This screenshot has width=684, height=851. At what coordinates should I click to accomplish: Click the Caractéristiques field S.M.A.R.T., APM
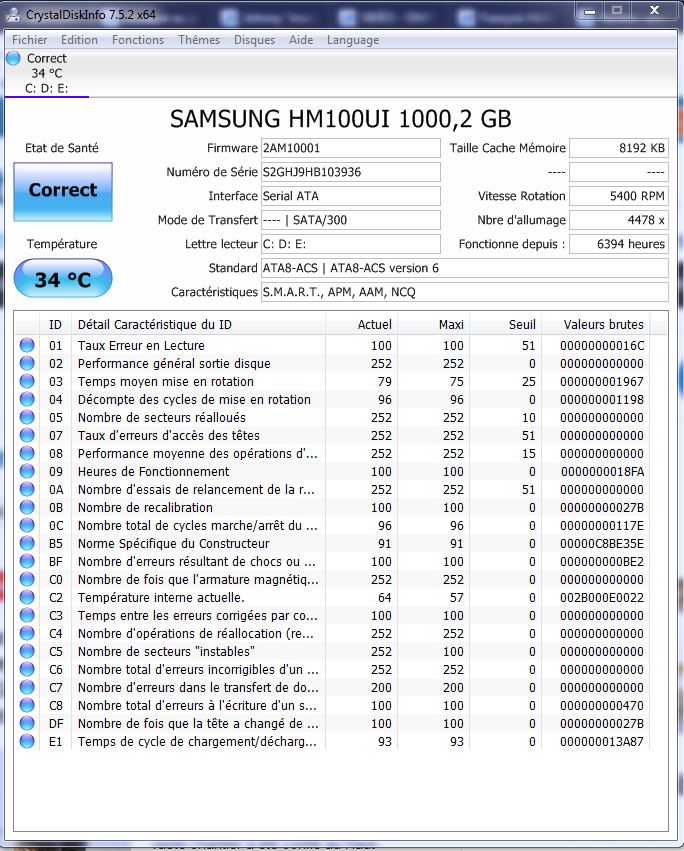click(x=465, y=291)
